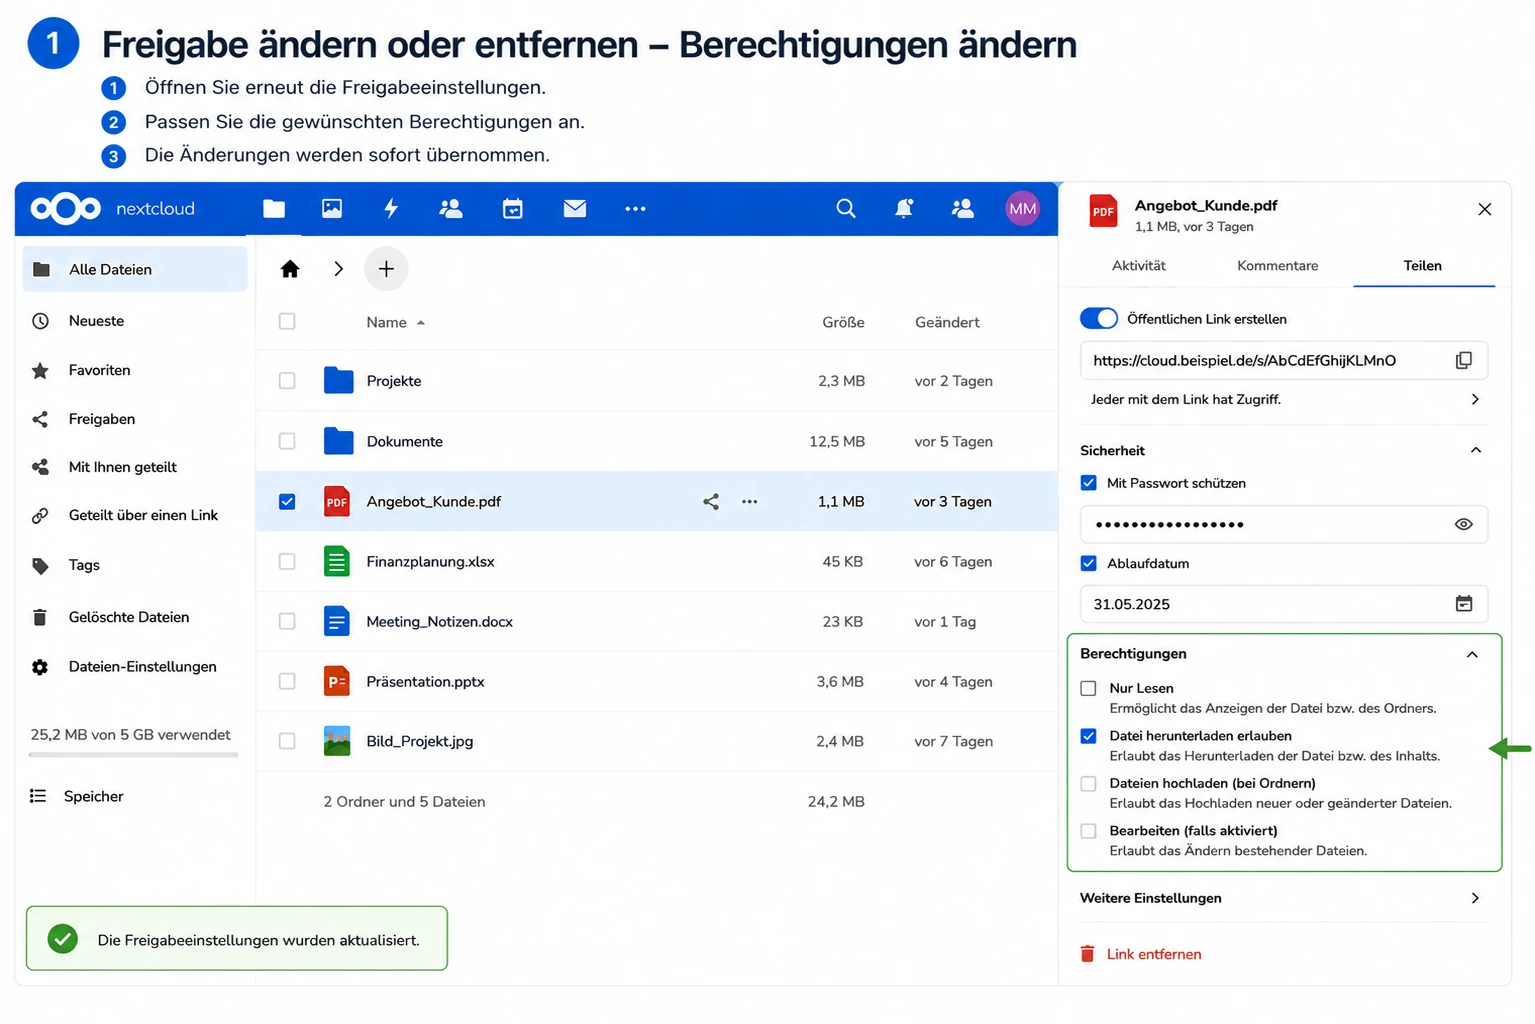Open the notifications bell
Image resolution: width=1535 pixels, height=1024 pixels.
[904, 208]
